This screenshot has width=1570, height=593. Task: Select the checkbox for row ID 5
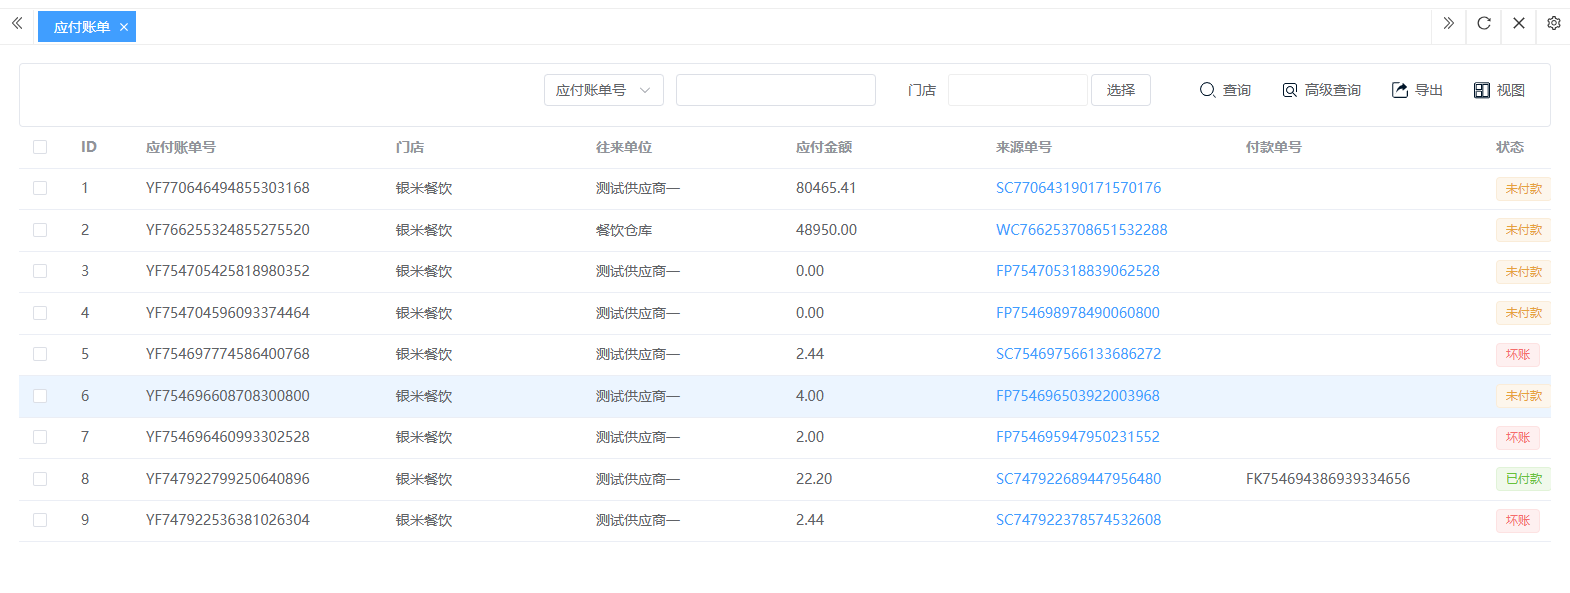coord(40,354)
